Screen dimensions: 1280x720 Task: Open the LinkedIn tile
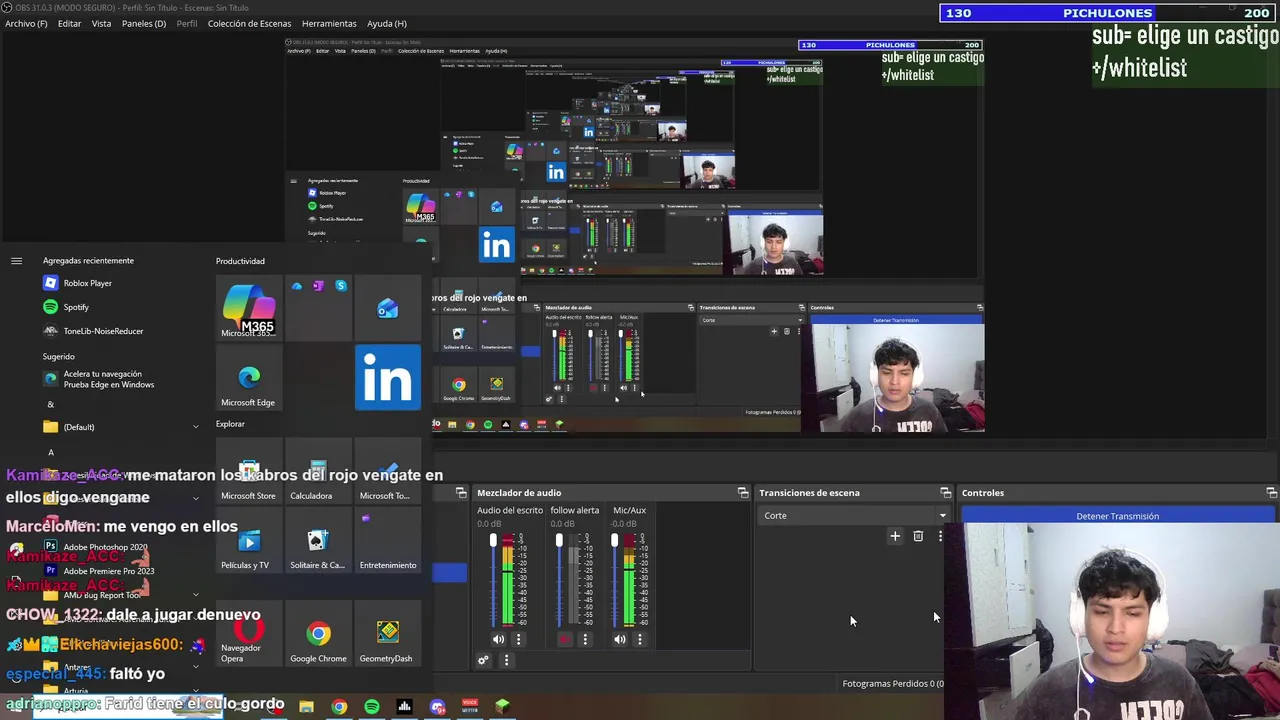point(388,378)
